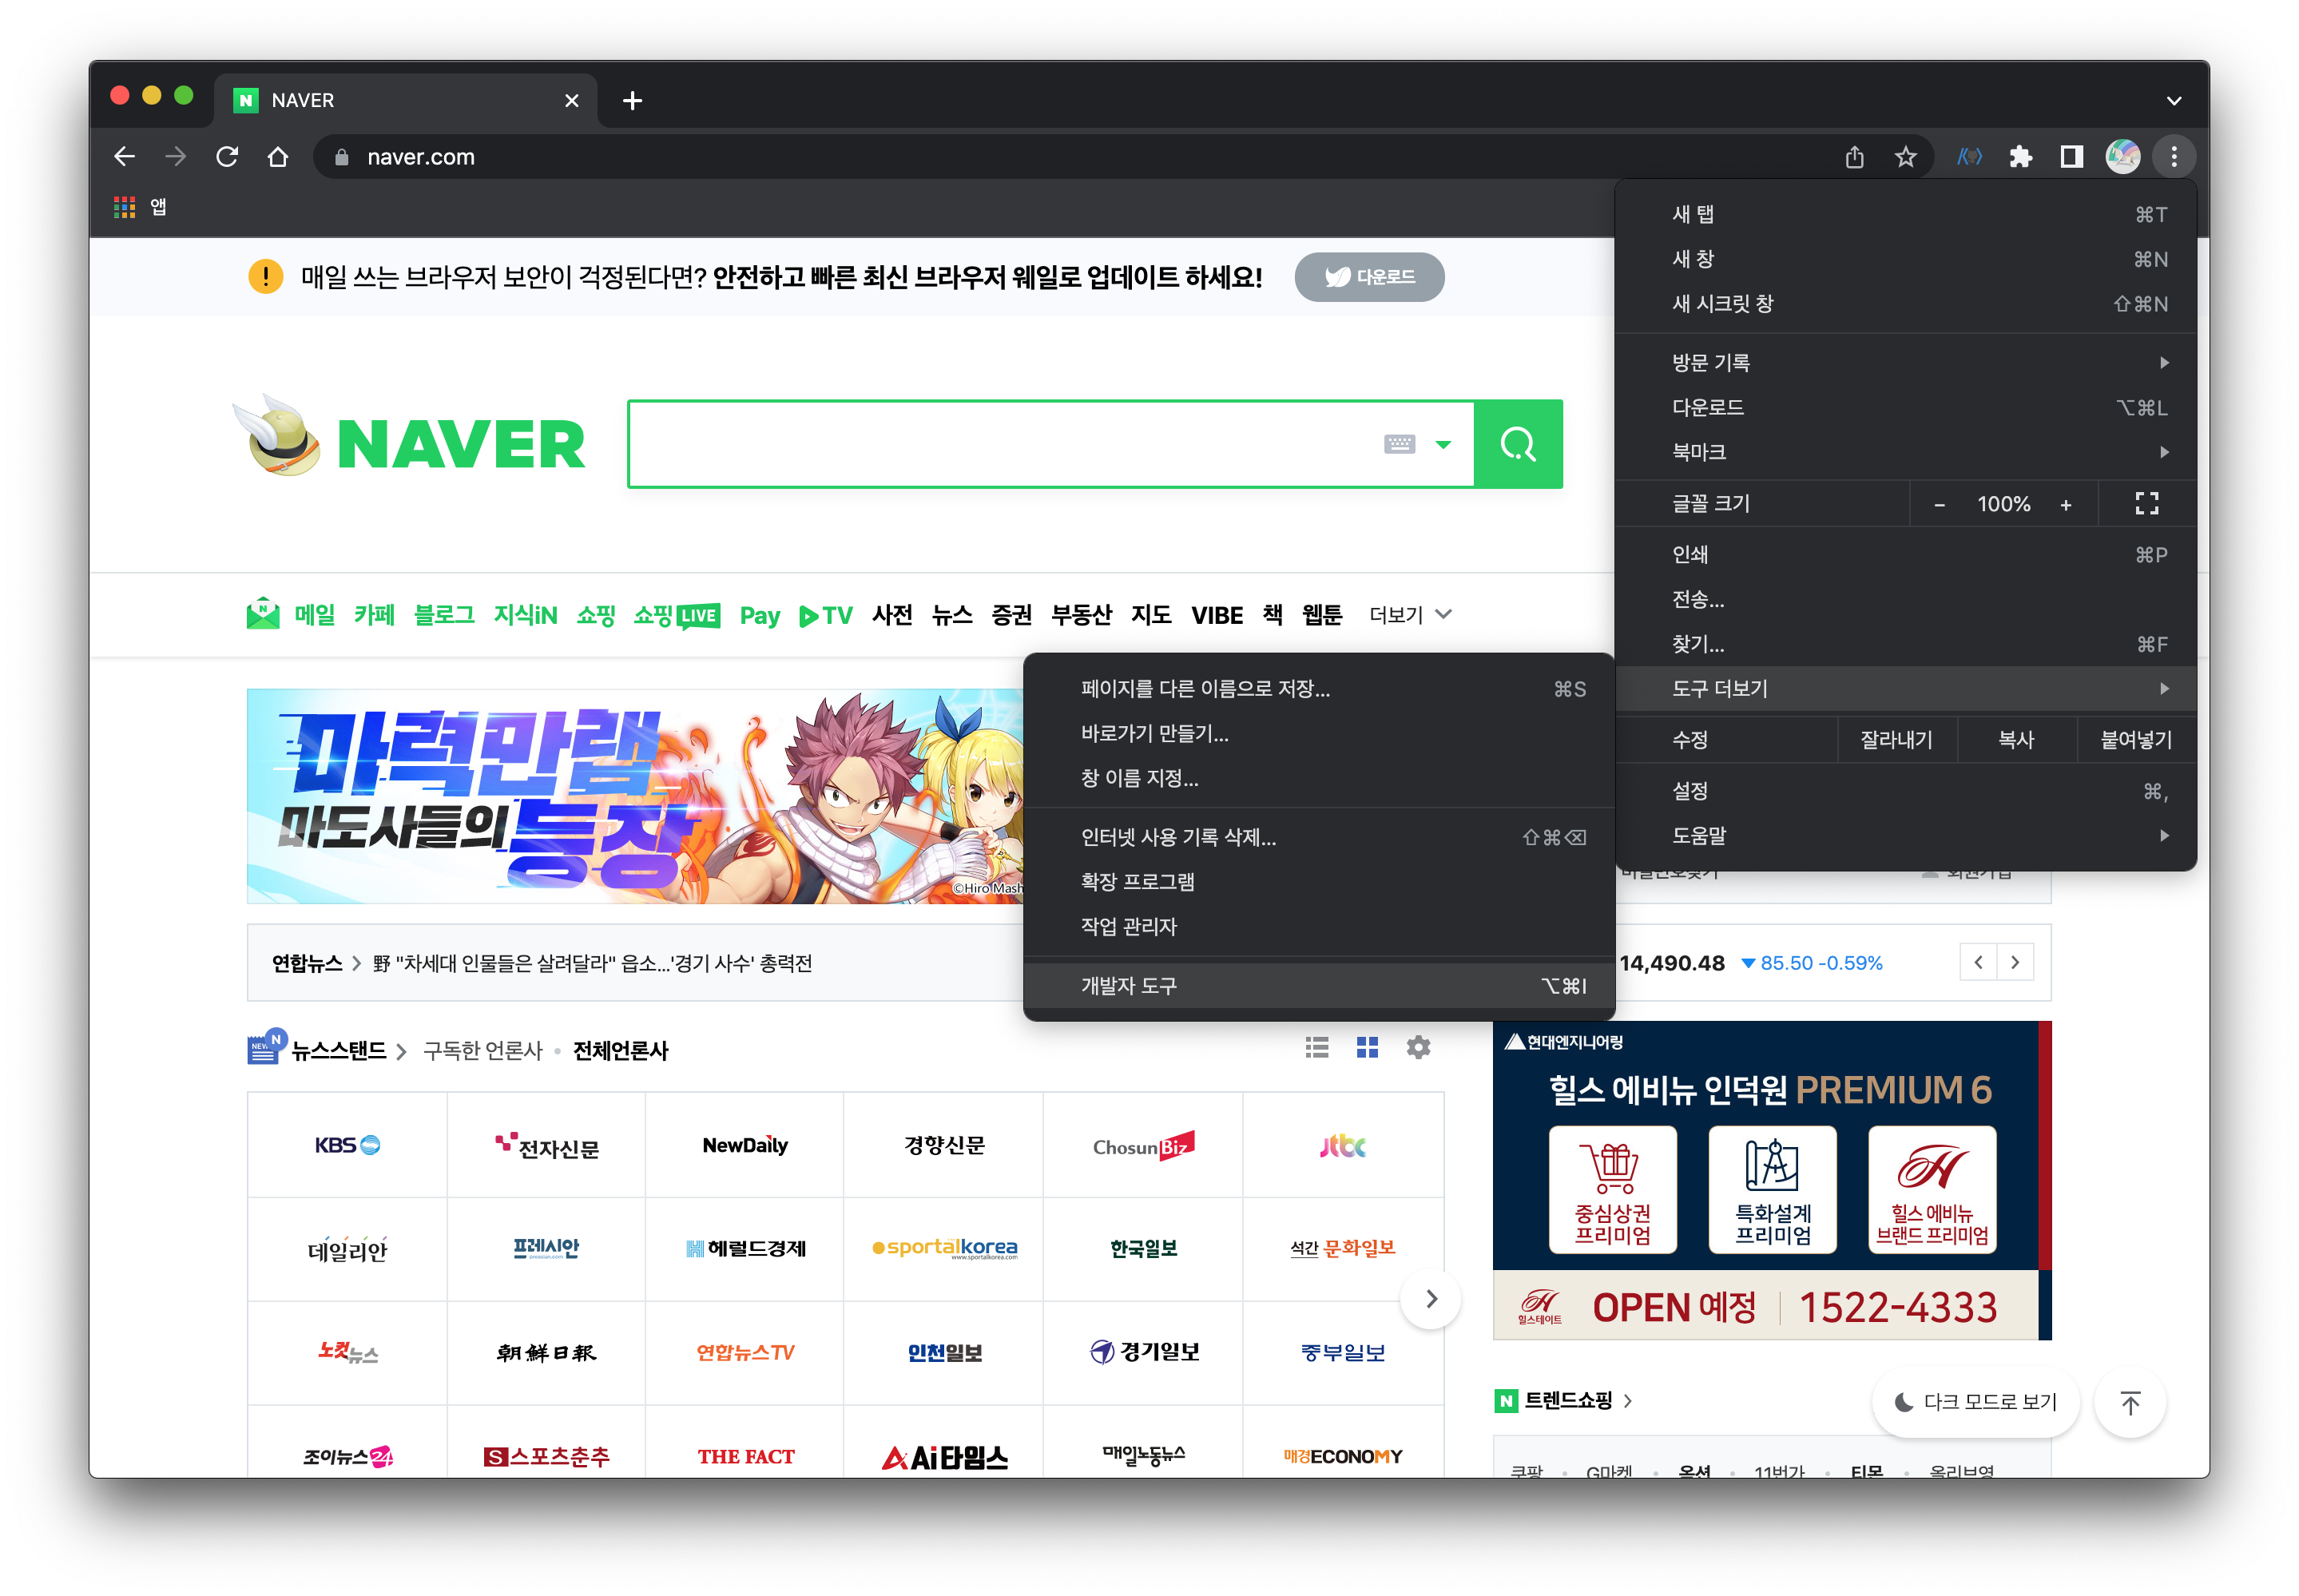Choose 확장 프로그램 menu item
2299x1596 pixels.
coord(1138,882)
